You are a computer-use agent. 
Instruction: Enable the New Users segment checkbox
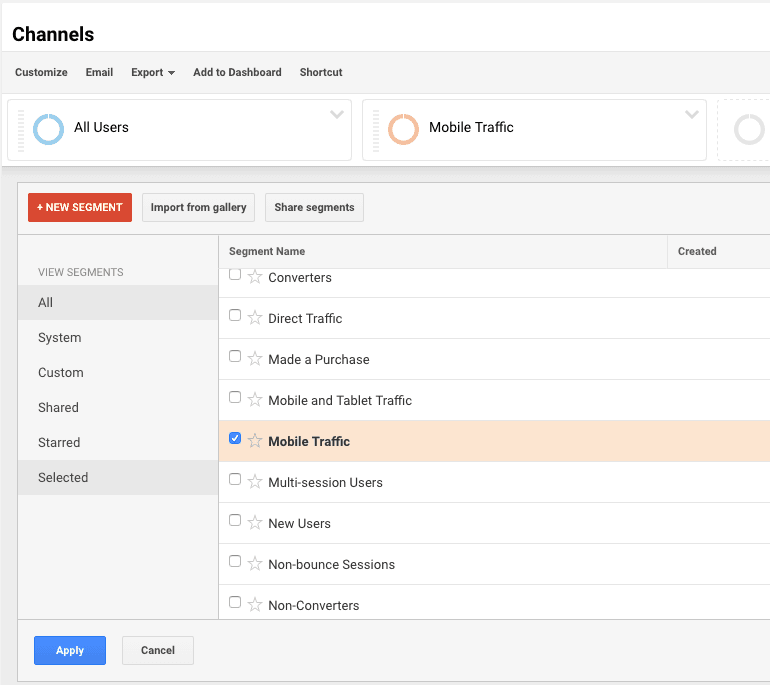[235, 520]
